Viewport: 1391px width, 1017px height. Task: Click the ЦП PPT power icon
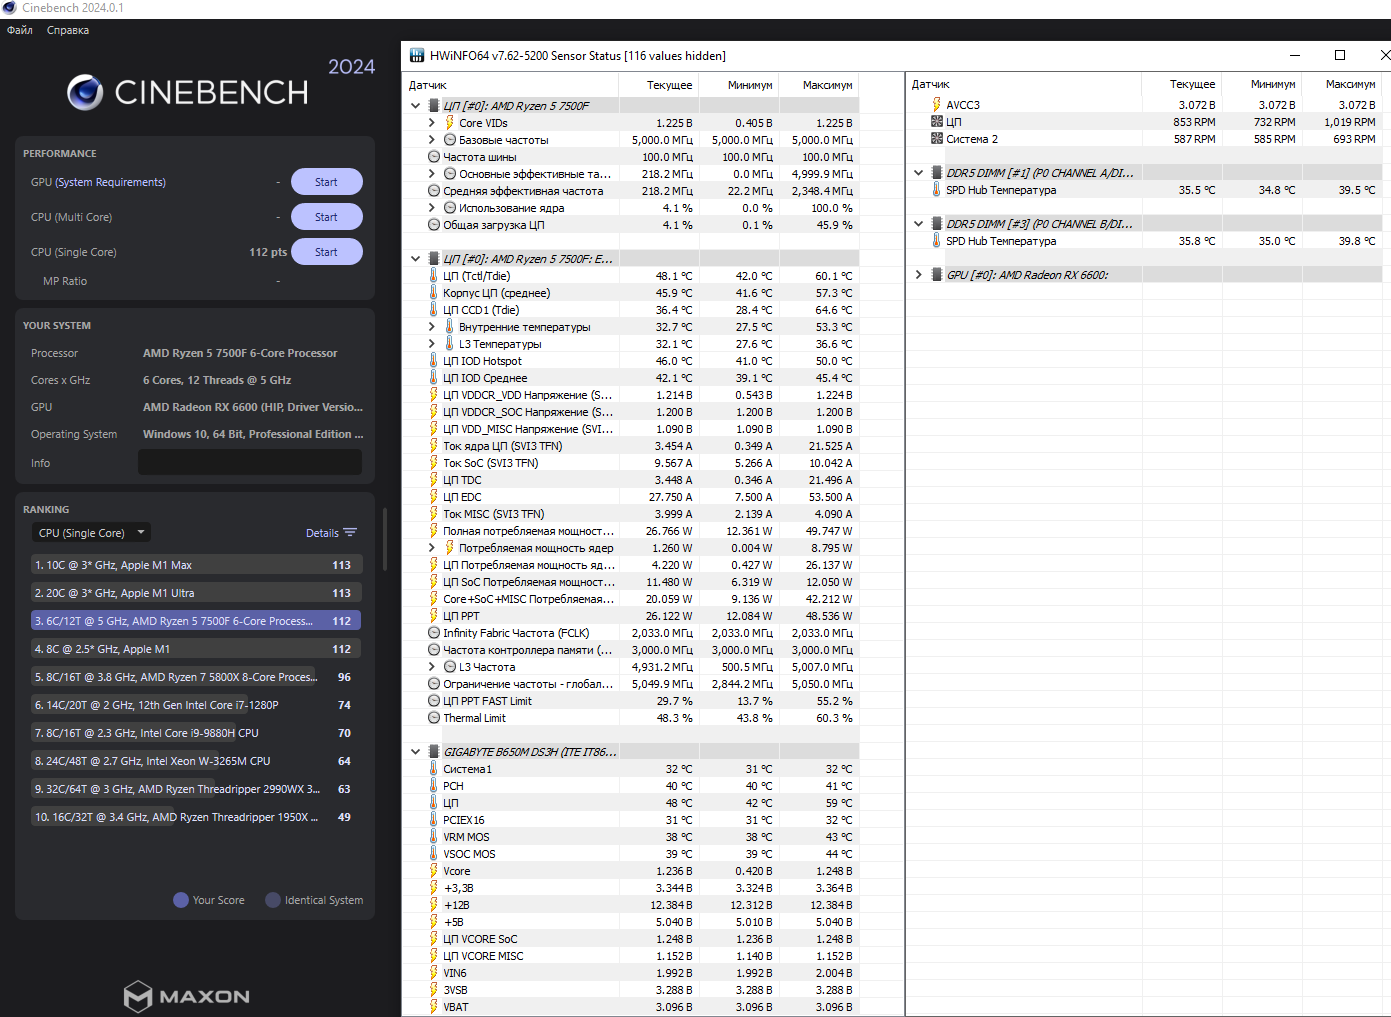pyautogui.click(x=434, y=616)
